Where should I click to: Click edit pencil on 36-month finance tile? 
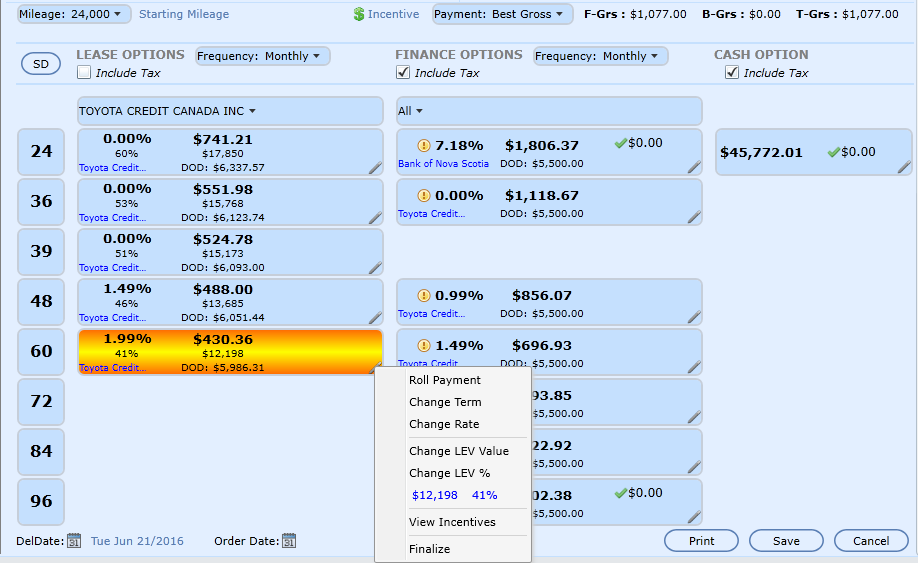pos(694,218)
